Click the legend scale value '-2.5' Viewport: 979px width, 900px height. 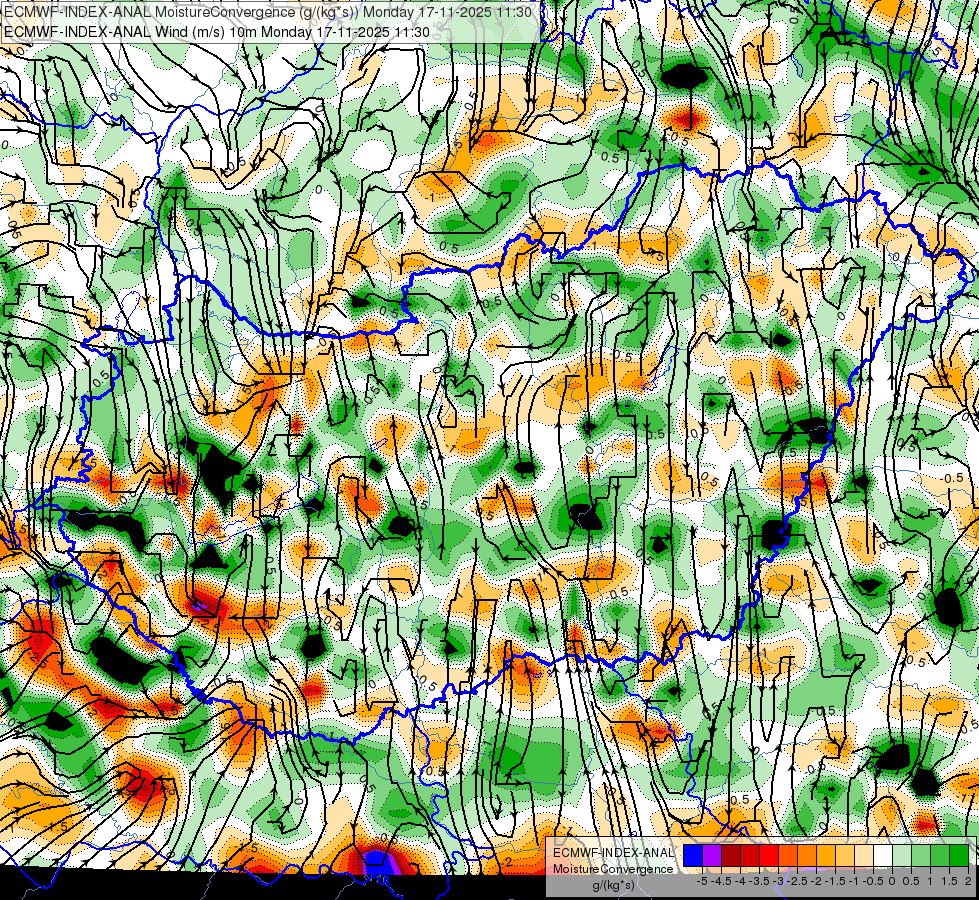[x=797, y=881]
